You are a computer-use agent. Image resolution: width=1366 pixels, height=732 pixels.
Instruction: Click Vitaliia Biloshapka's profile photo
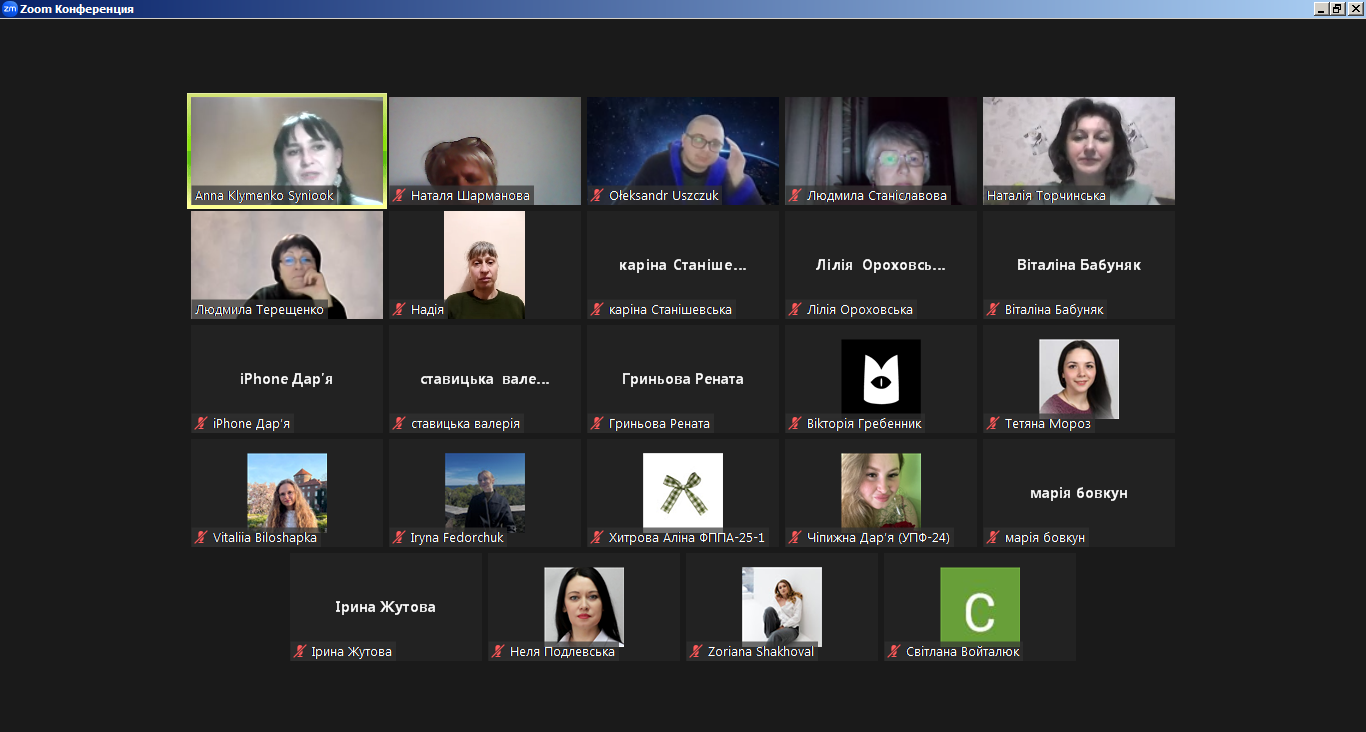point(287,490)
